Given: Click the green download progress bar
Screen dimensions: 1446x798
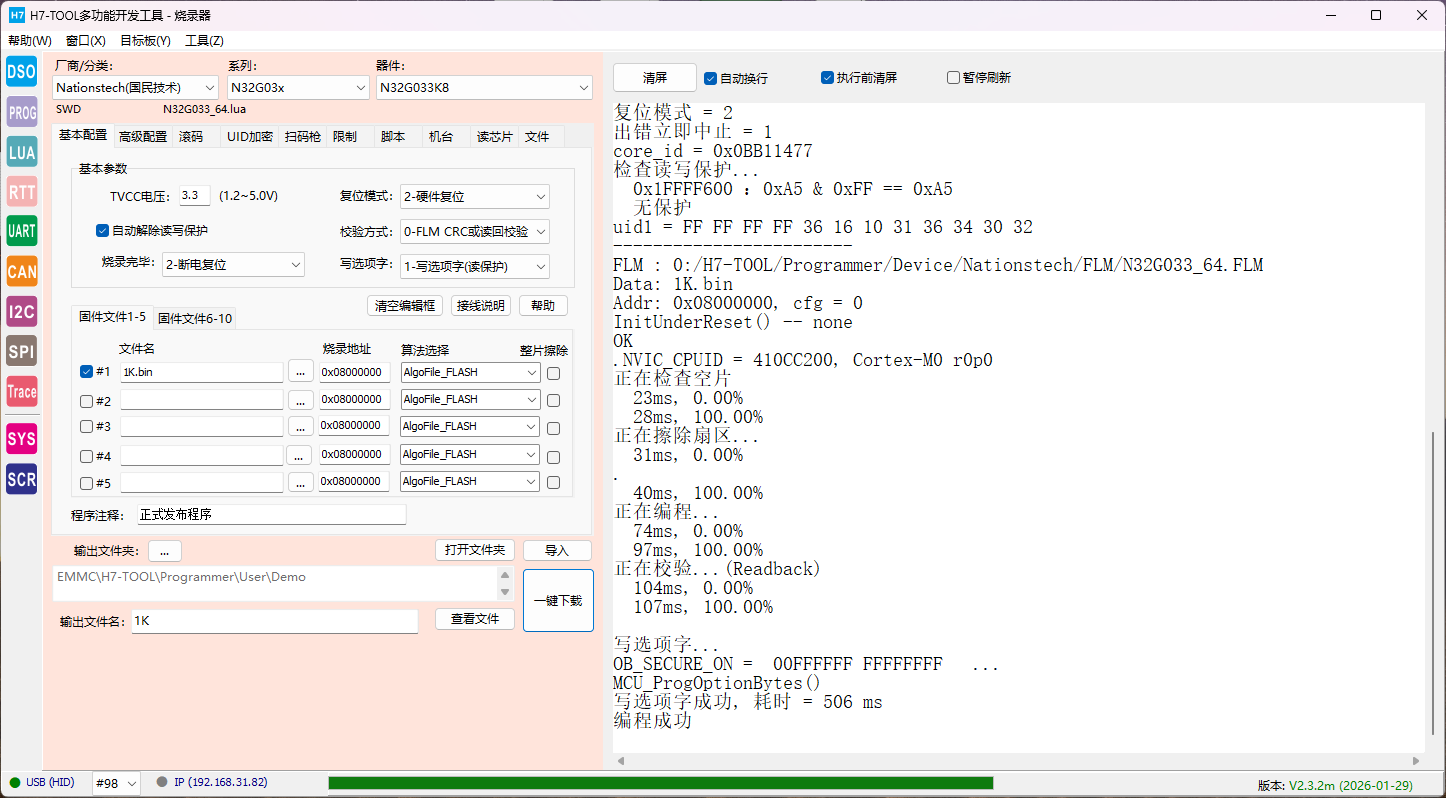Looking at the screenshot, I should tap(660, 783).
